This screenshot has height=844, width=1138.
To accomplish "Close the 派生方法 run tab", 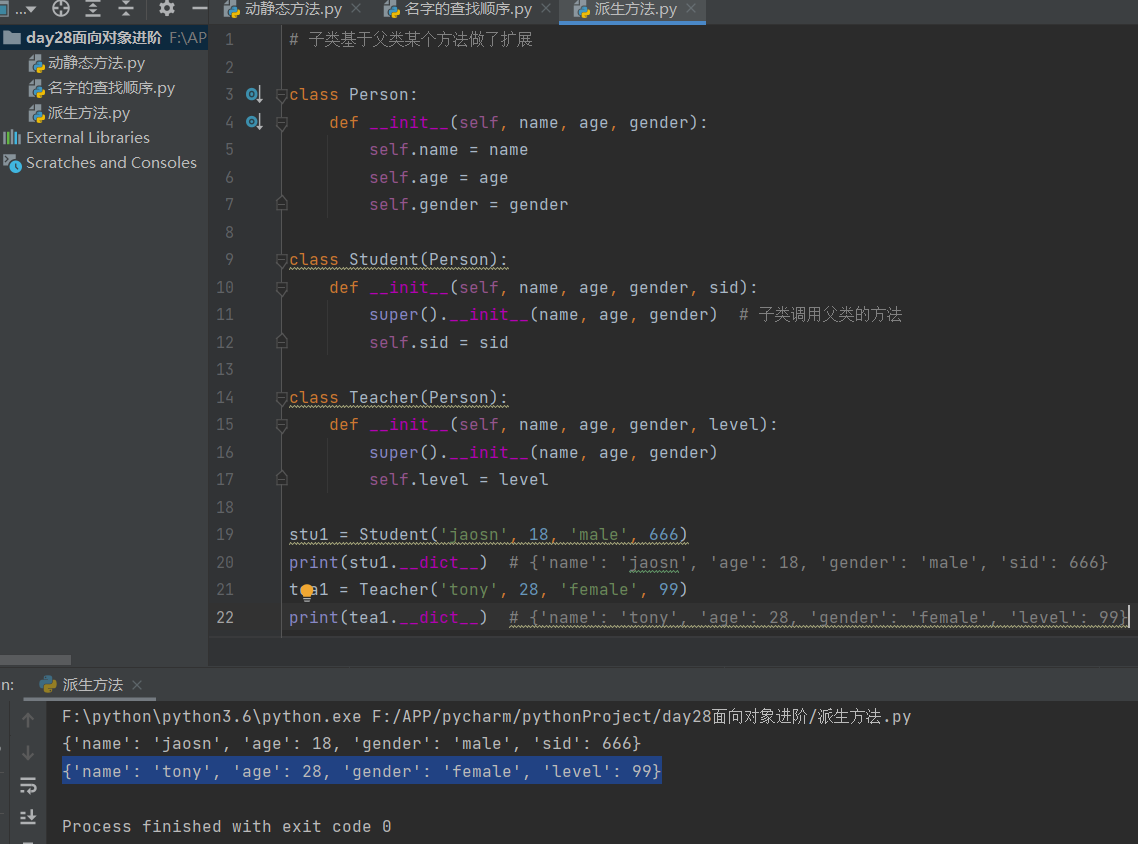I will 137,684.
